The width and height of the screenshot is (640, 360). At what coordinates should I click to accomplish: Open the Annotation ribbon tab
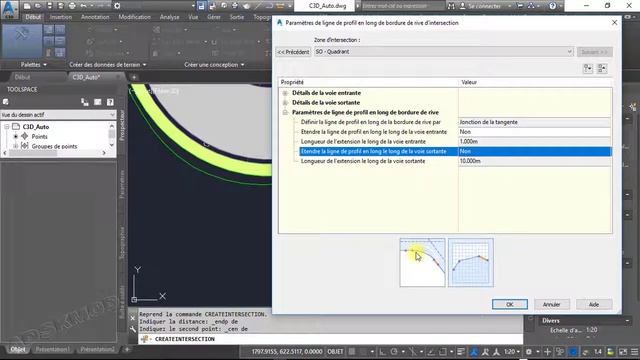pyautogui.click(x=95, y=17)
